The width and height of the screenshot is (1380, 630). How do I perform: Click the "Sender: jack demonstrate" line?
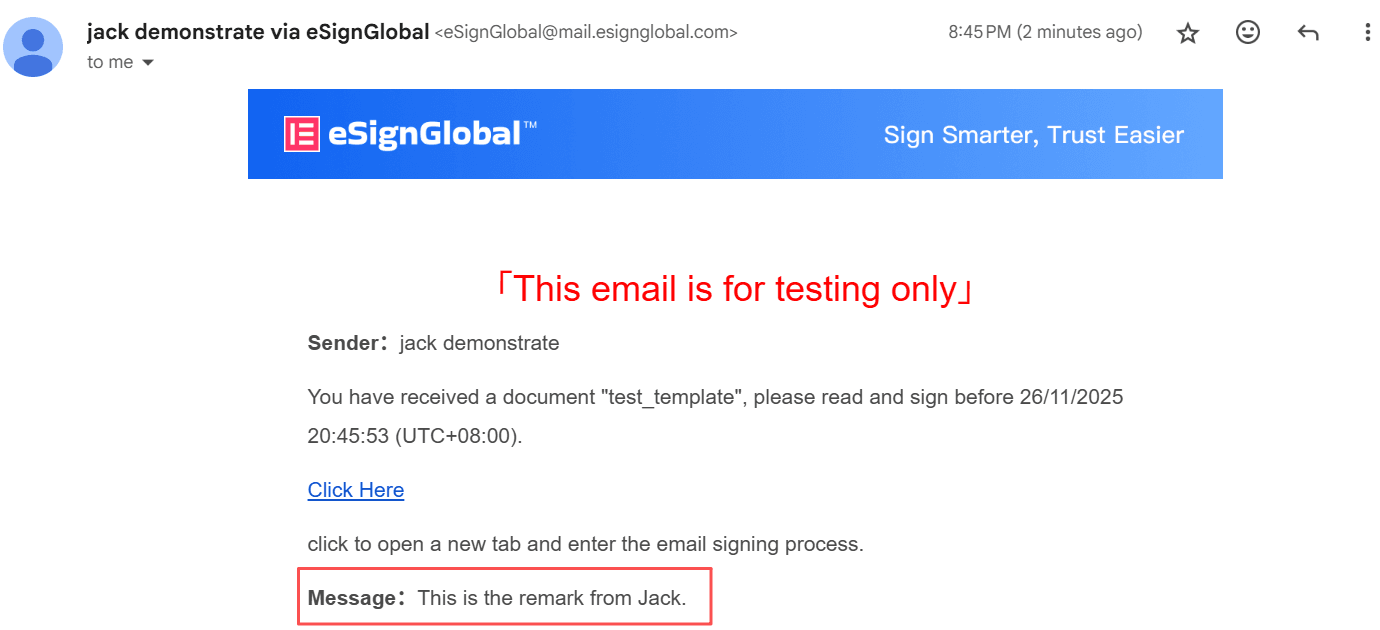[433, 343]
